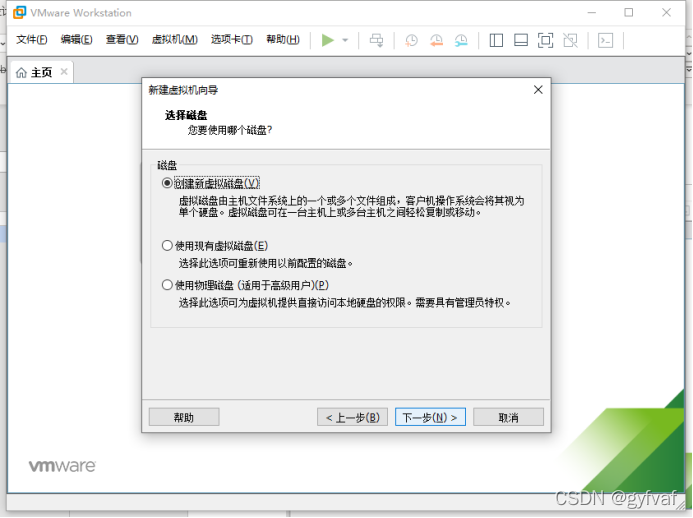Click the 您要使用哪个磁盘? subtitle text
Image resolution: width=693 pixels, height=518 pixels.
click(230, 130)
